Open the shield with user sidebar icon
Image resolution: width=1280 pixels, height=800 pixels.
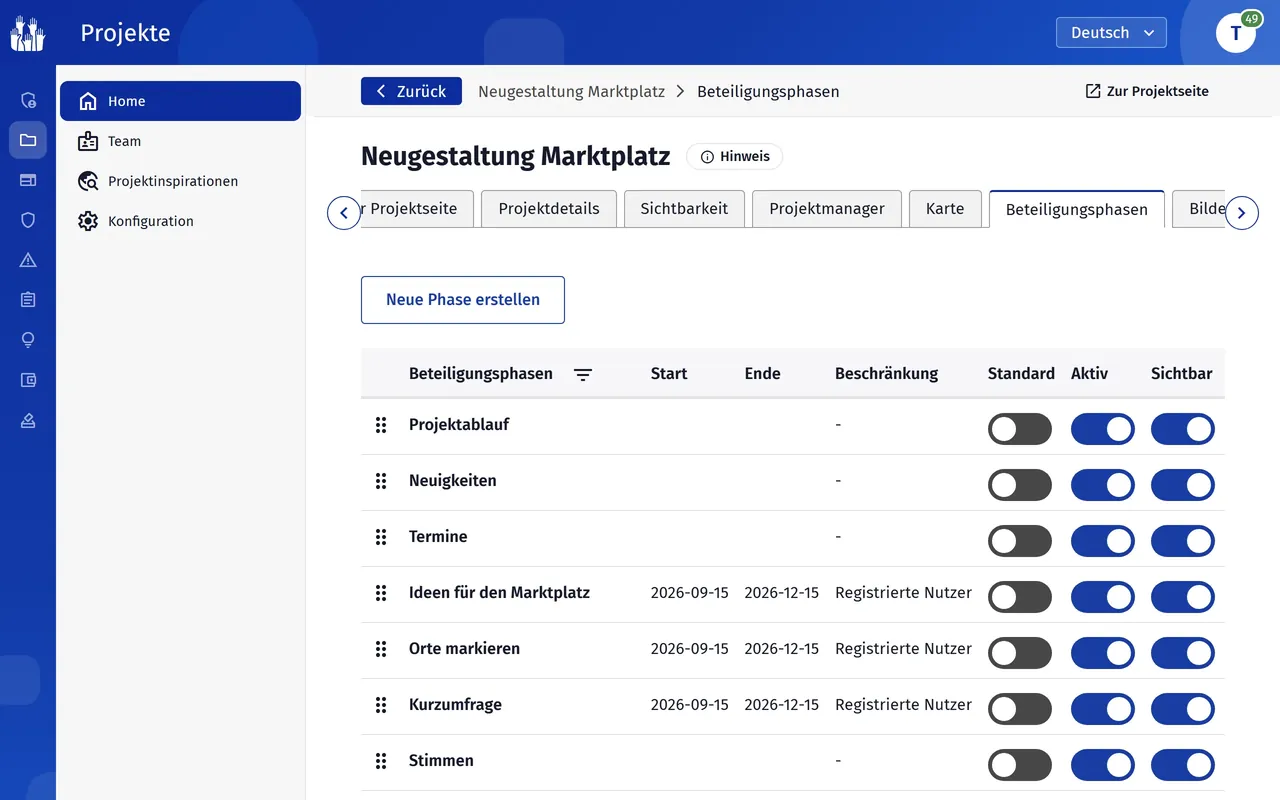pos(28,100)
